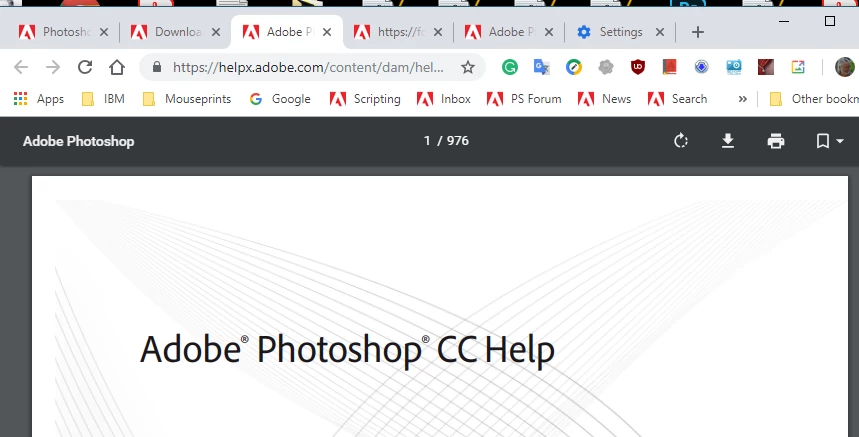Open the red book extension
The image size is (859, 437).
tap(669, 67)
